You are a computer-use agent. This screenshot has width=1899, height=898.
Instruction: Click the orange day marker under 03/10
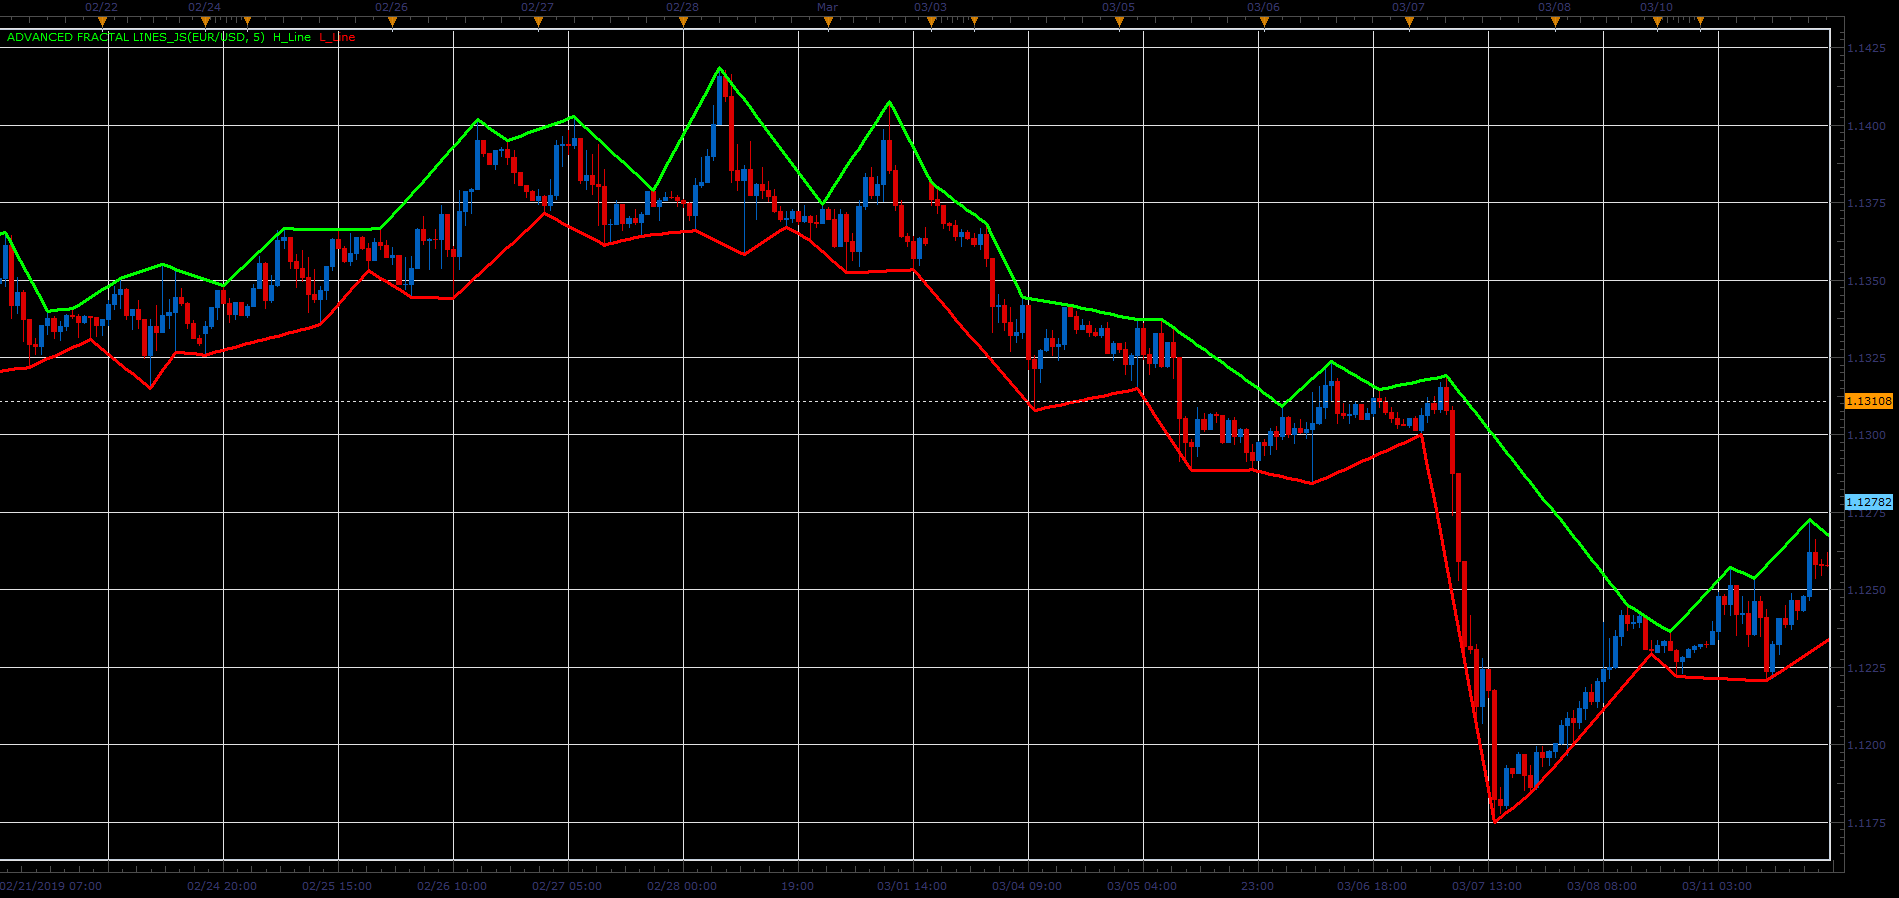(x=1657, y=21)
